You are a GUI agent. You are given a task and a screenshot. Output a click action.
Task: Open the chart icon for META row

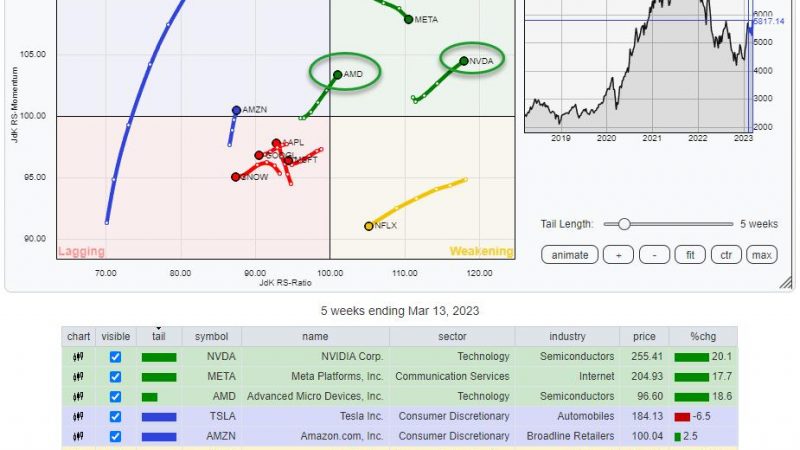pyautogui.click(x=78, y=377)
